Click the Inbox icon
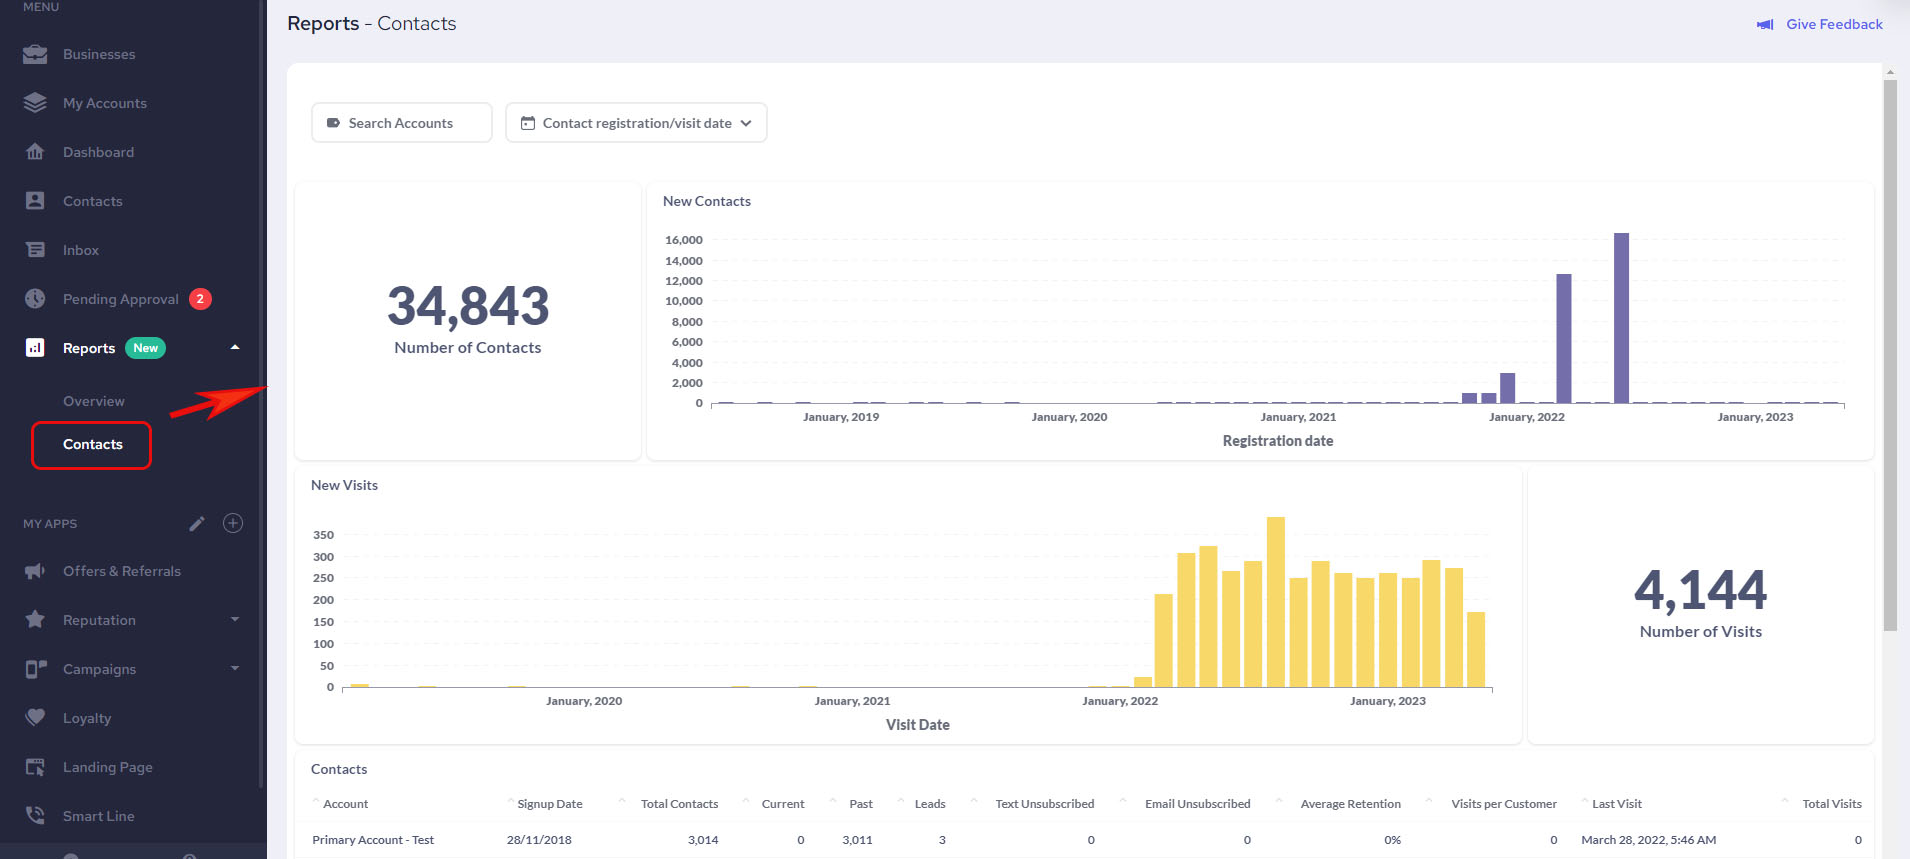 pyautogui.click(x=35, y=250)
